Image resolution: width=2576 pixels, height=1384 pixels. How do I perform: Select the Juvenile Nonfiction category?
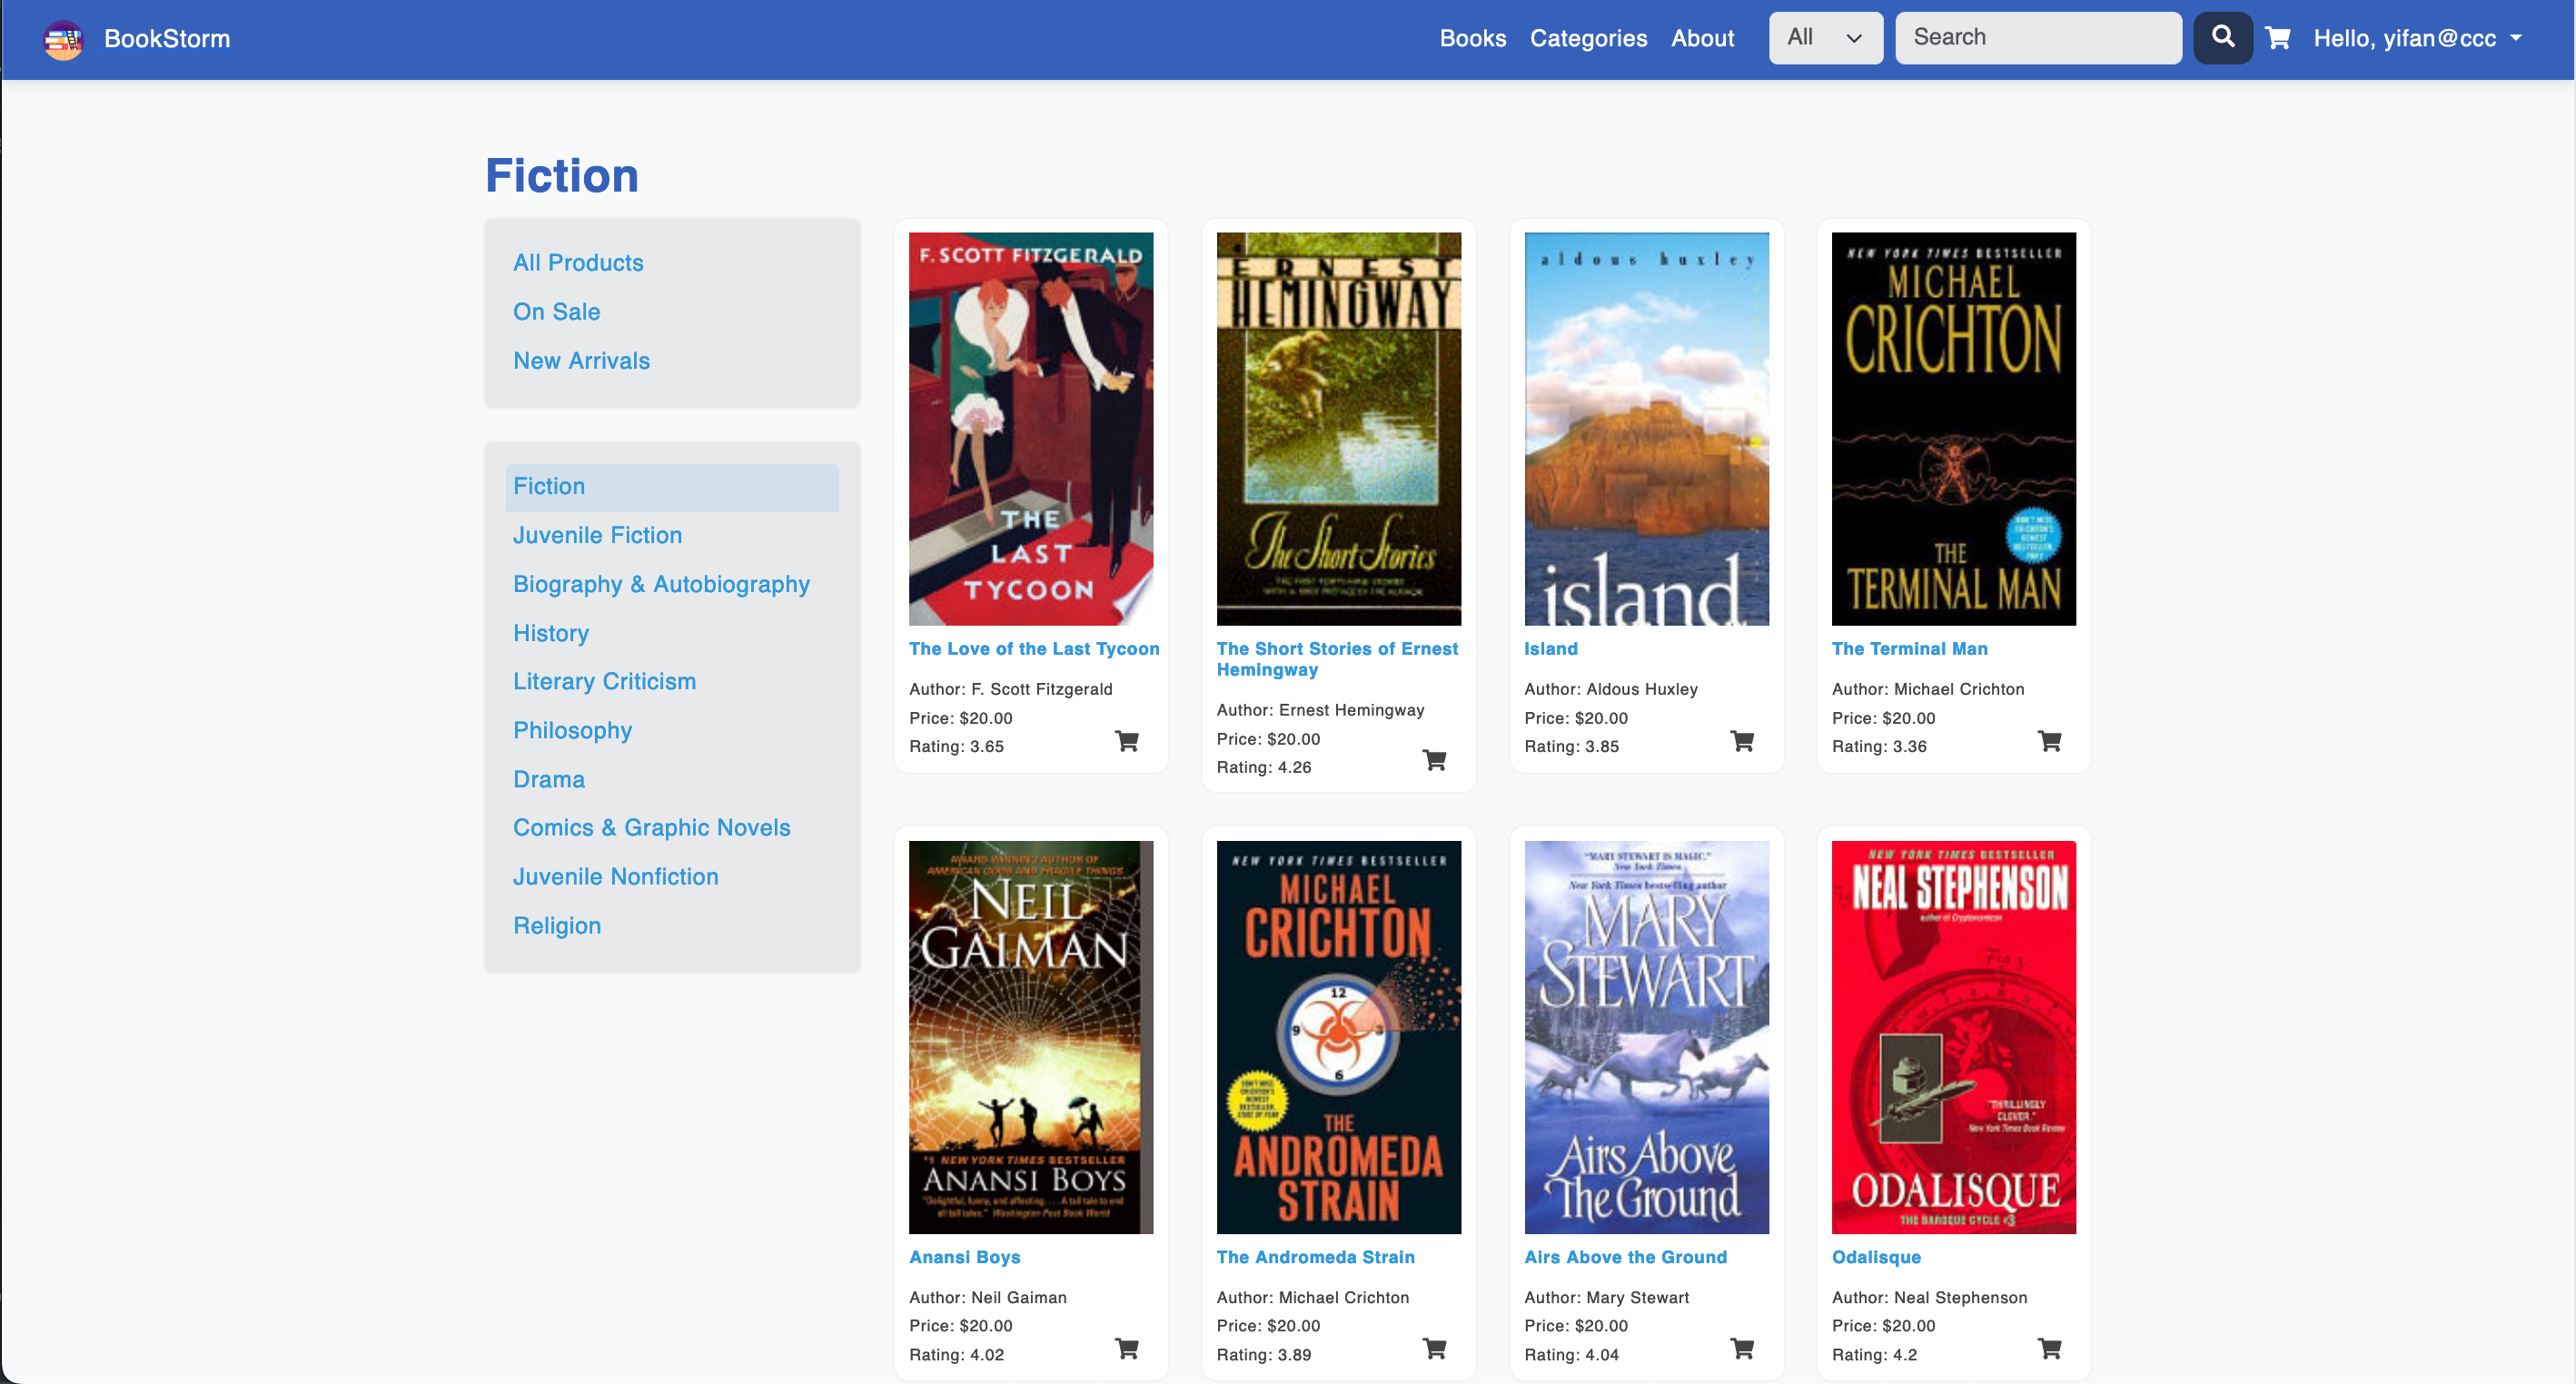tap(615, 876)
